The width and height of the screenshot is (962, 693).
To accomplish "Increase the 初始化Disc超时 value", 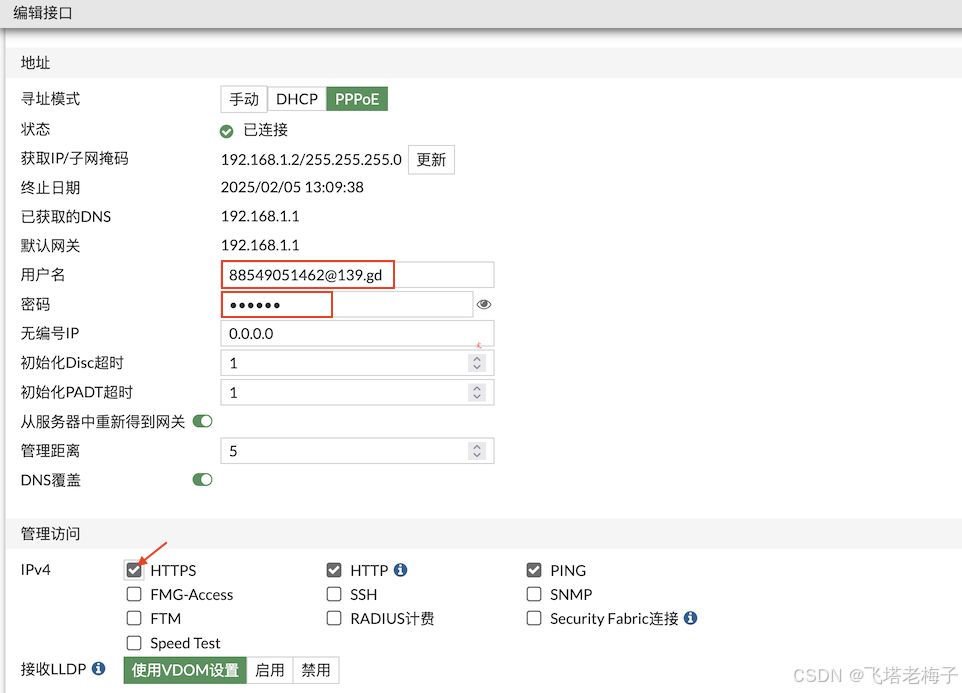I will [477, 359].
